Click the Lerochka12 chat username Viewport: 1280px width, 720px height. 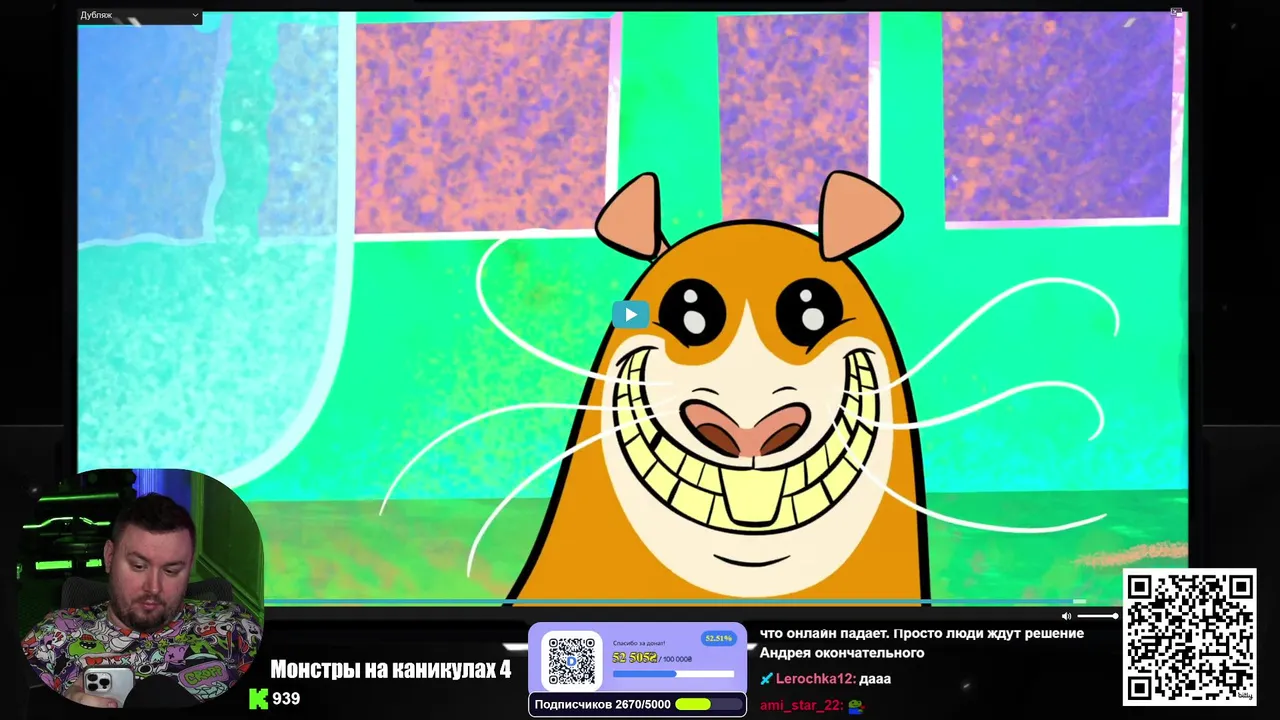coord(815,678)
